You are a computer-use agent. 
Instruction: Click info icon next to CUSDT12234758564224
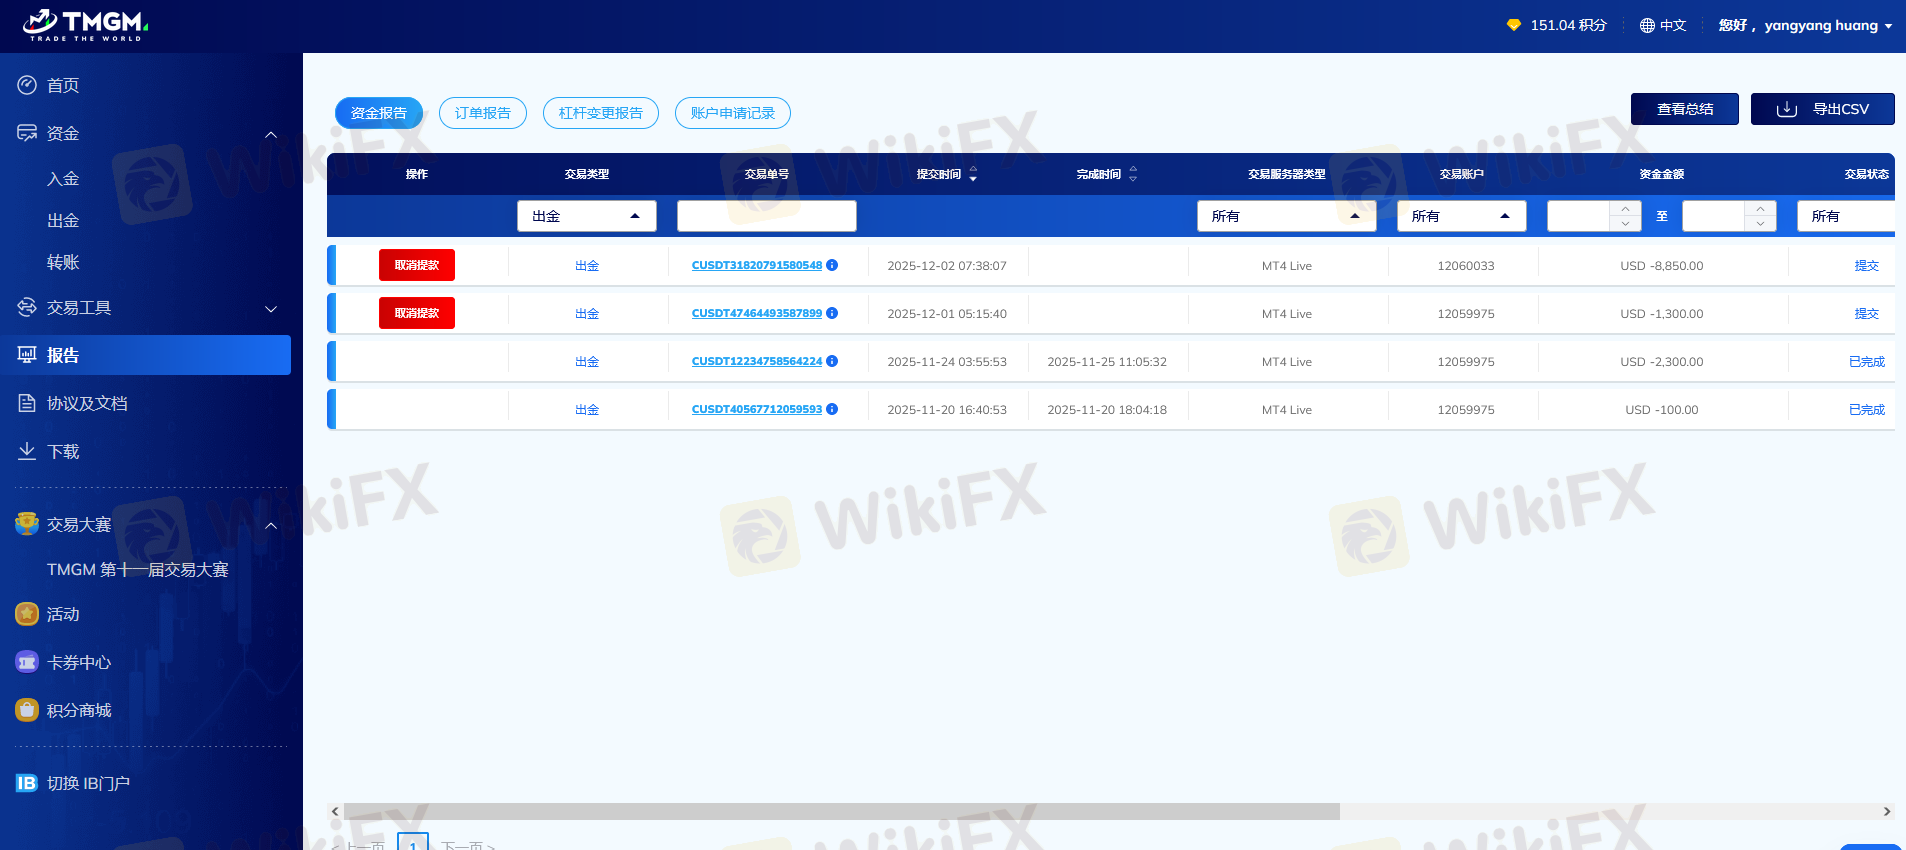pos(832,361)
